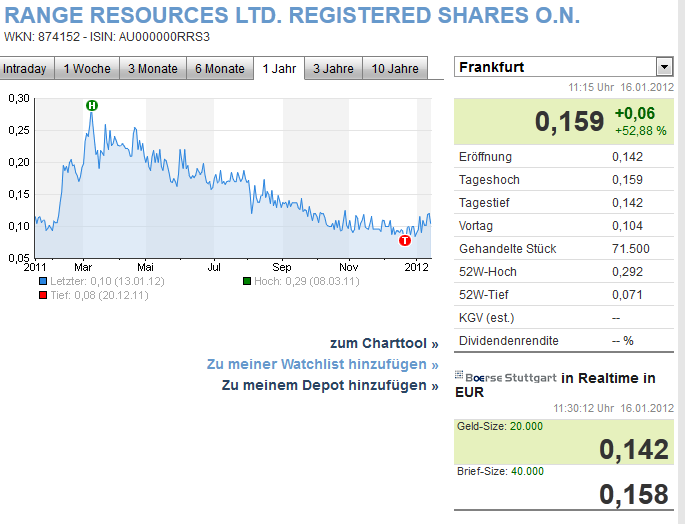685x524 pixels.
Task: Click the price chart plot area
Action: pos(233,178)
